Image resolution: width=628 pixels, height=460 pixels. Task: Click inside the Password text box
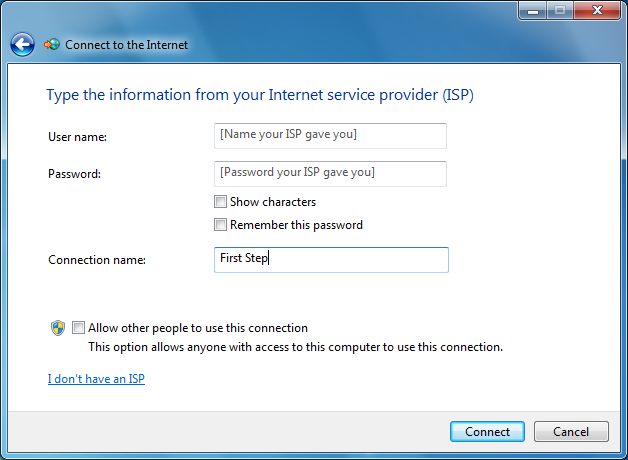click(x=330, y=173)
